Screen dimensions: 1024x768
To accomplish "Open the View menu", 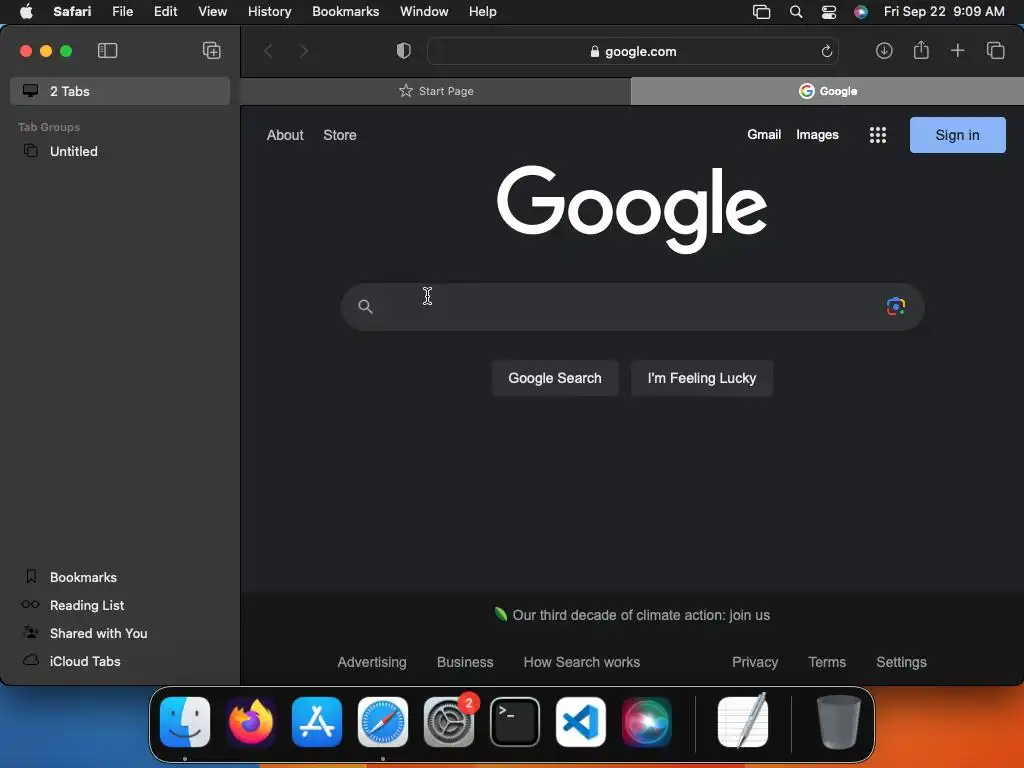I will [213, 11].
